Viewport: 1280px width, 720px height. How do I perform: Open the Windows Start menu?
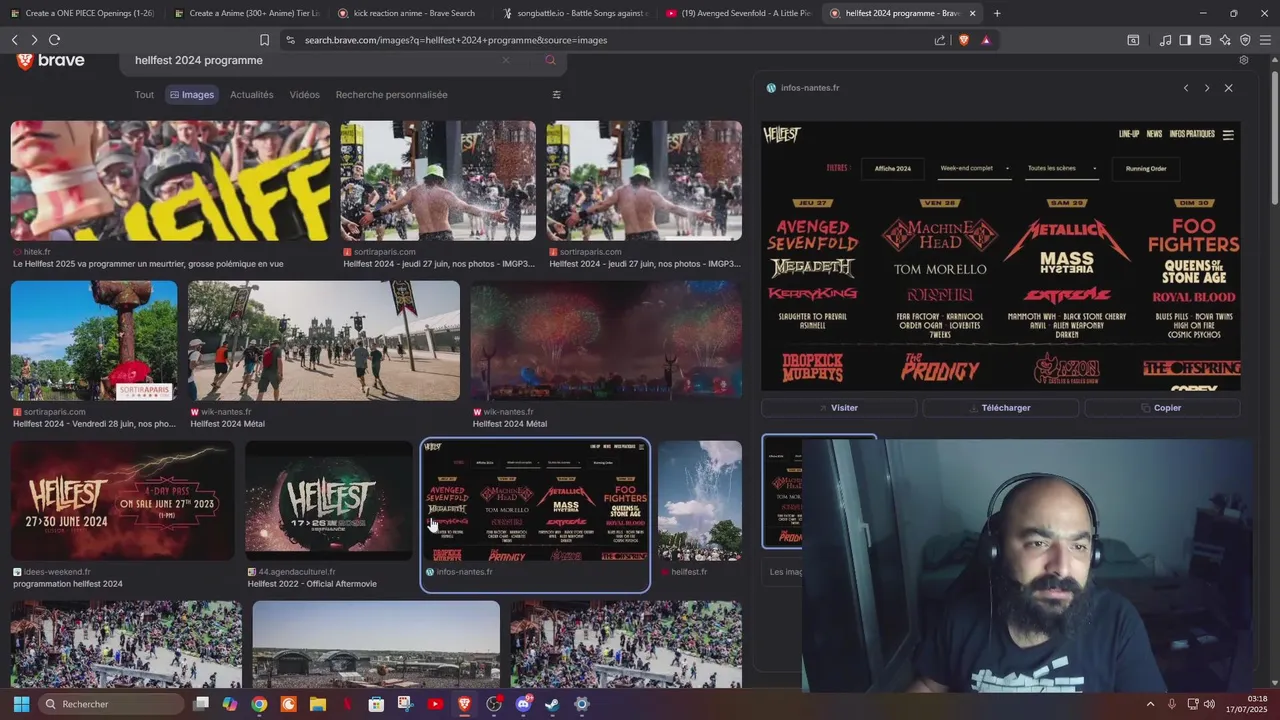coord(21,704)
